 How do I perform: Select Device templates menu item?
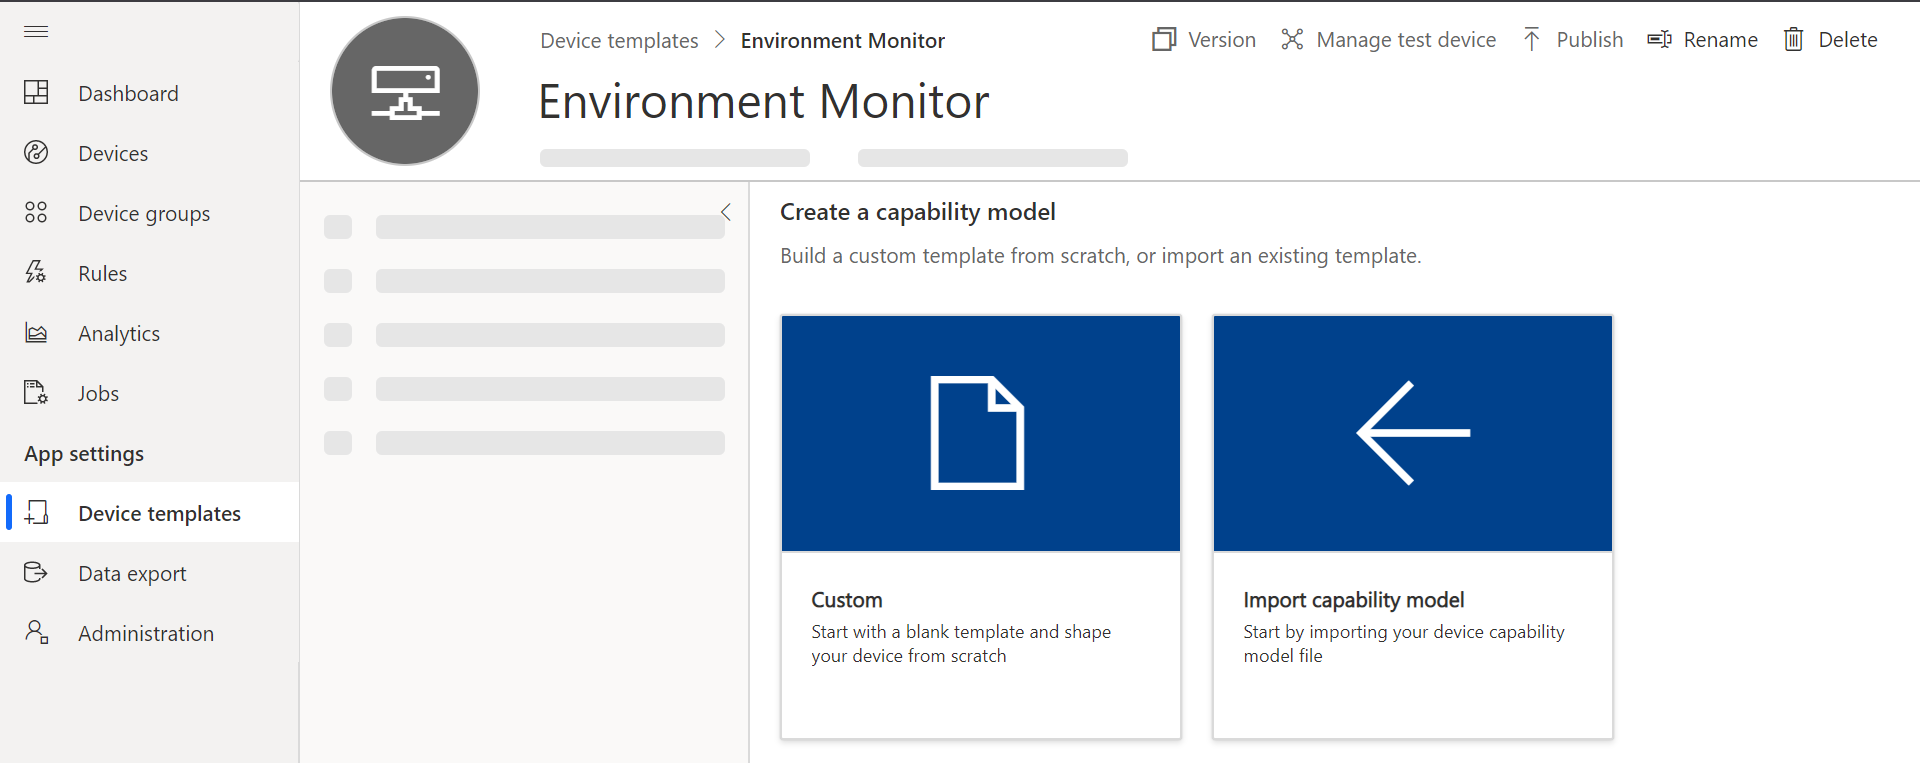click(159, 513)
